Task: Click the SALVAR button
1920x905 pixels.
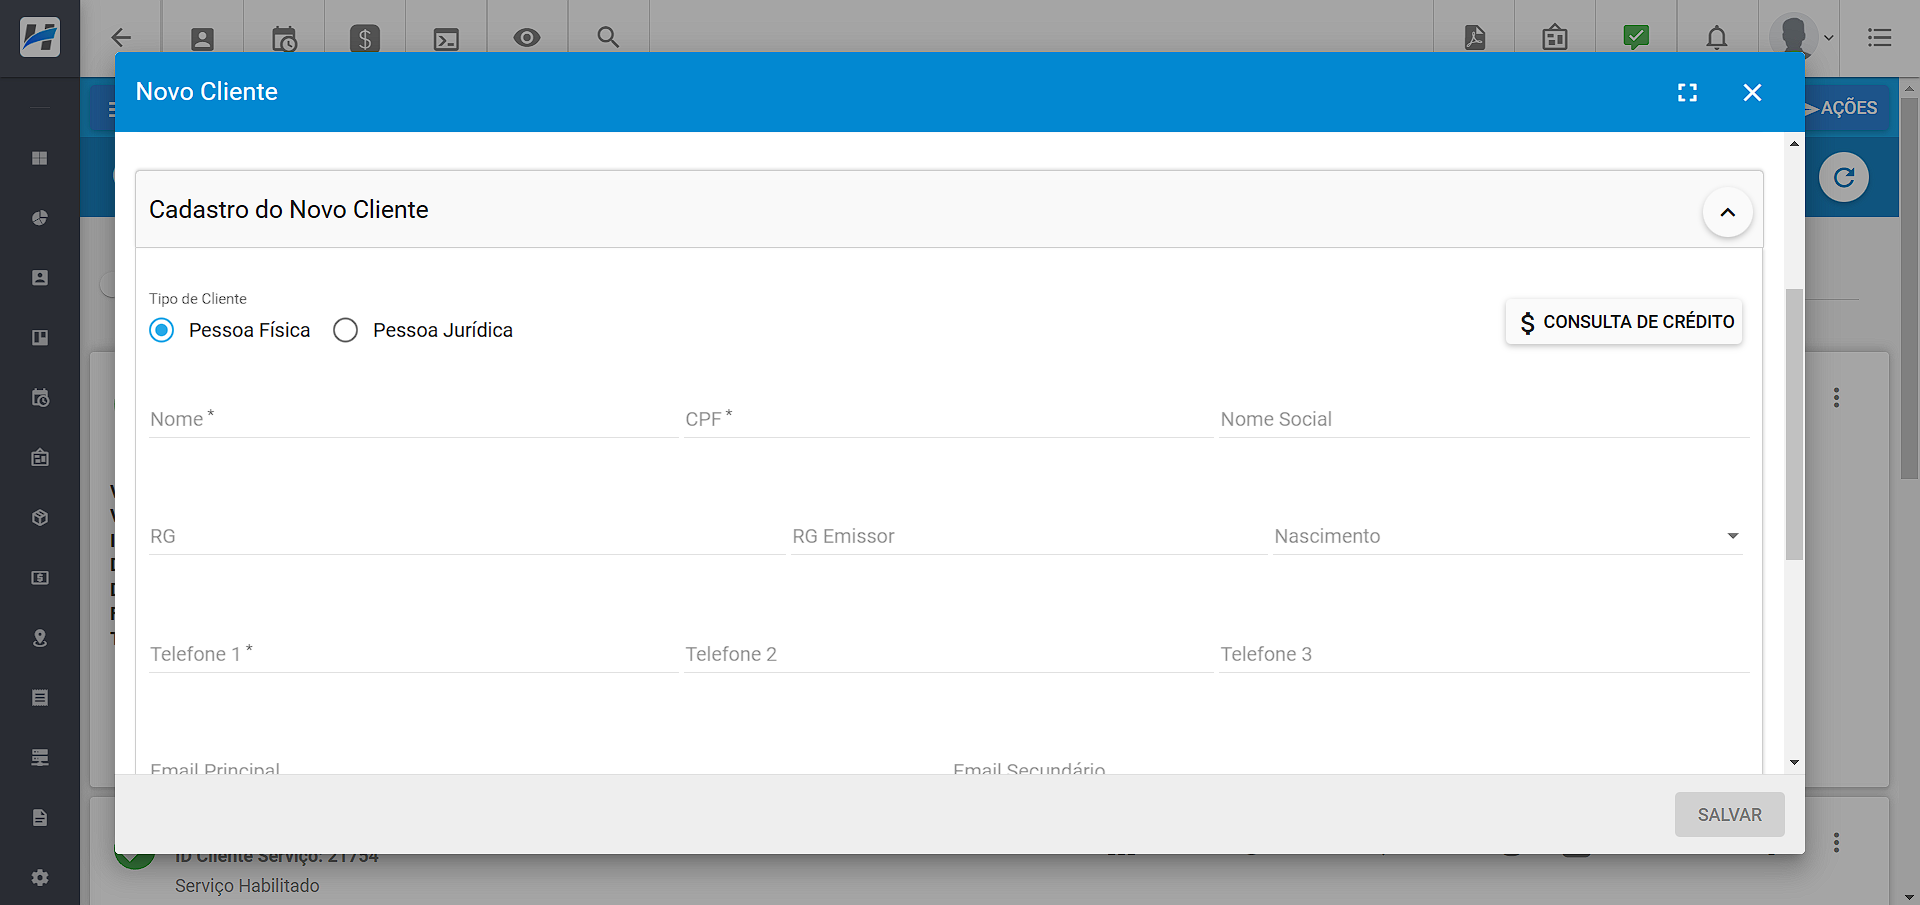Action: (x=1729, y=815)
